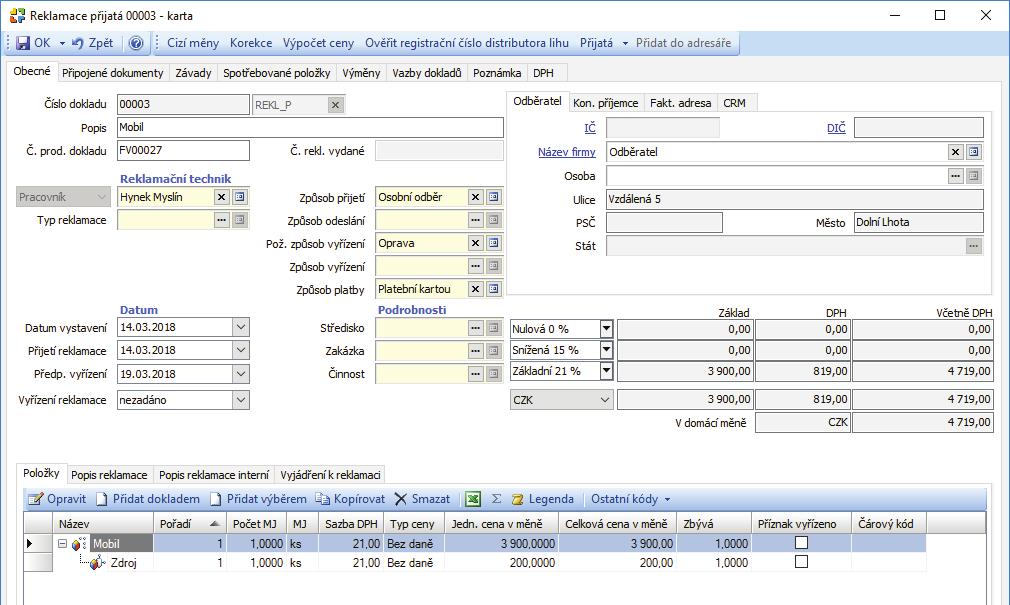Clear Název firmy Odběratel with X
Viewport: 1010px width, 605px height.
click(956, 152)
